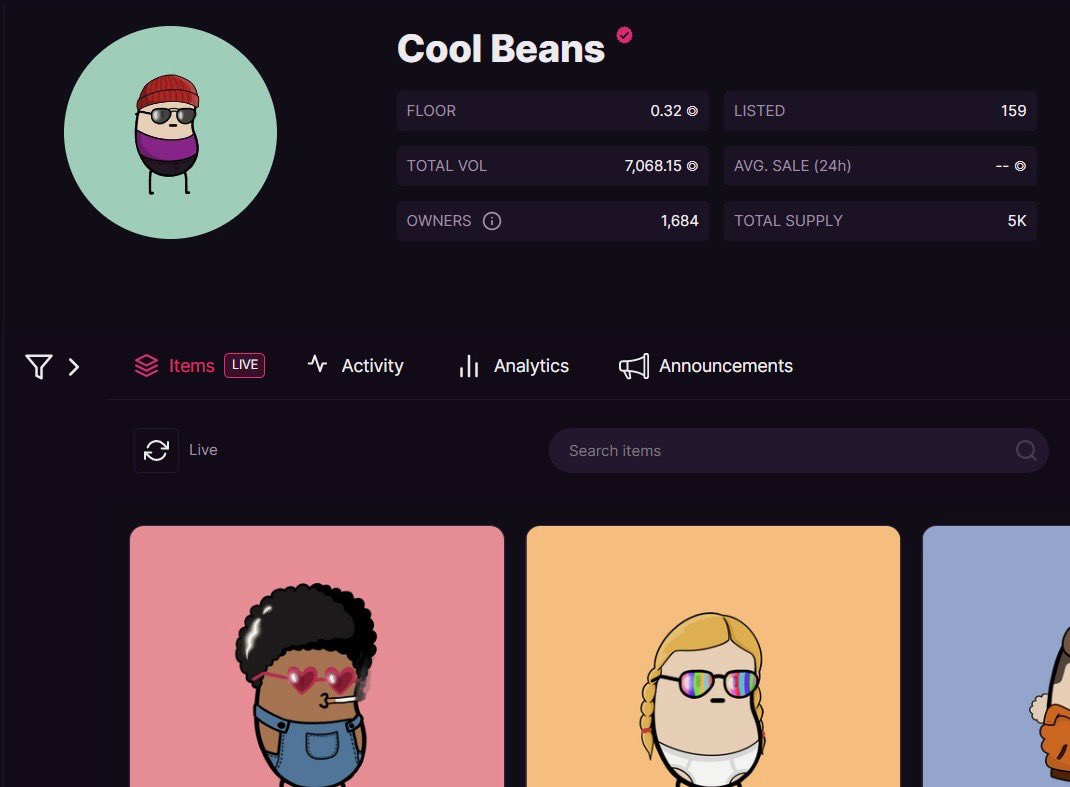Click the Analytics bar chart icon
Screen dimensions: 1070x787
point(469,366)
